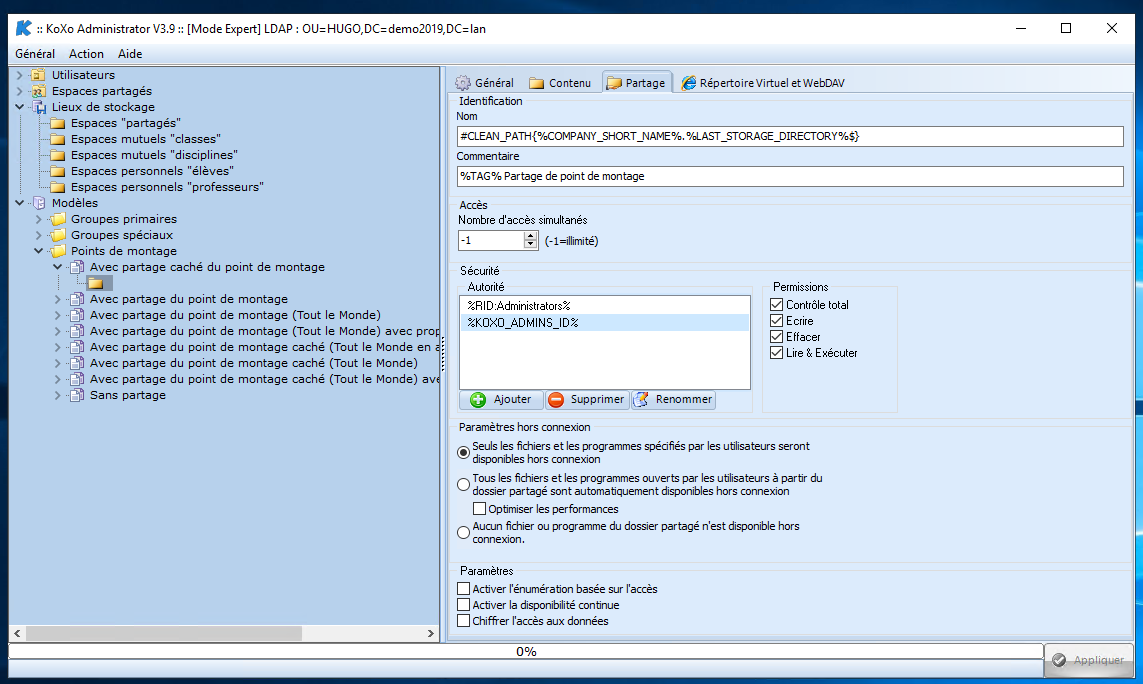Open the Général menu

35,54
